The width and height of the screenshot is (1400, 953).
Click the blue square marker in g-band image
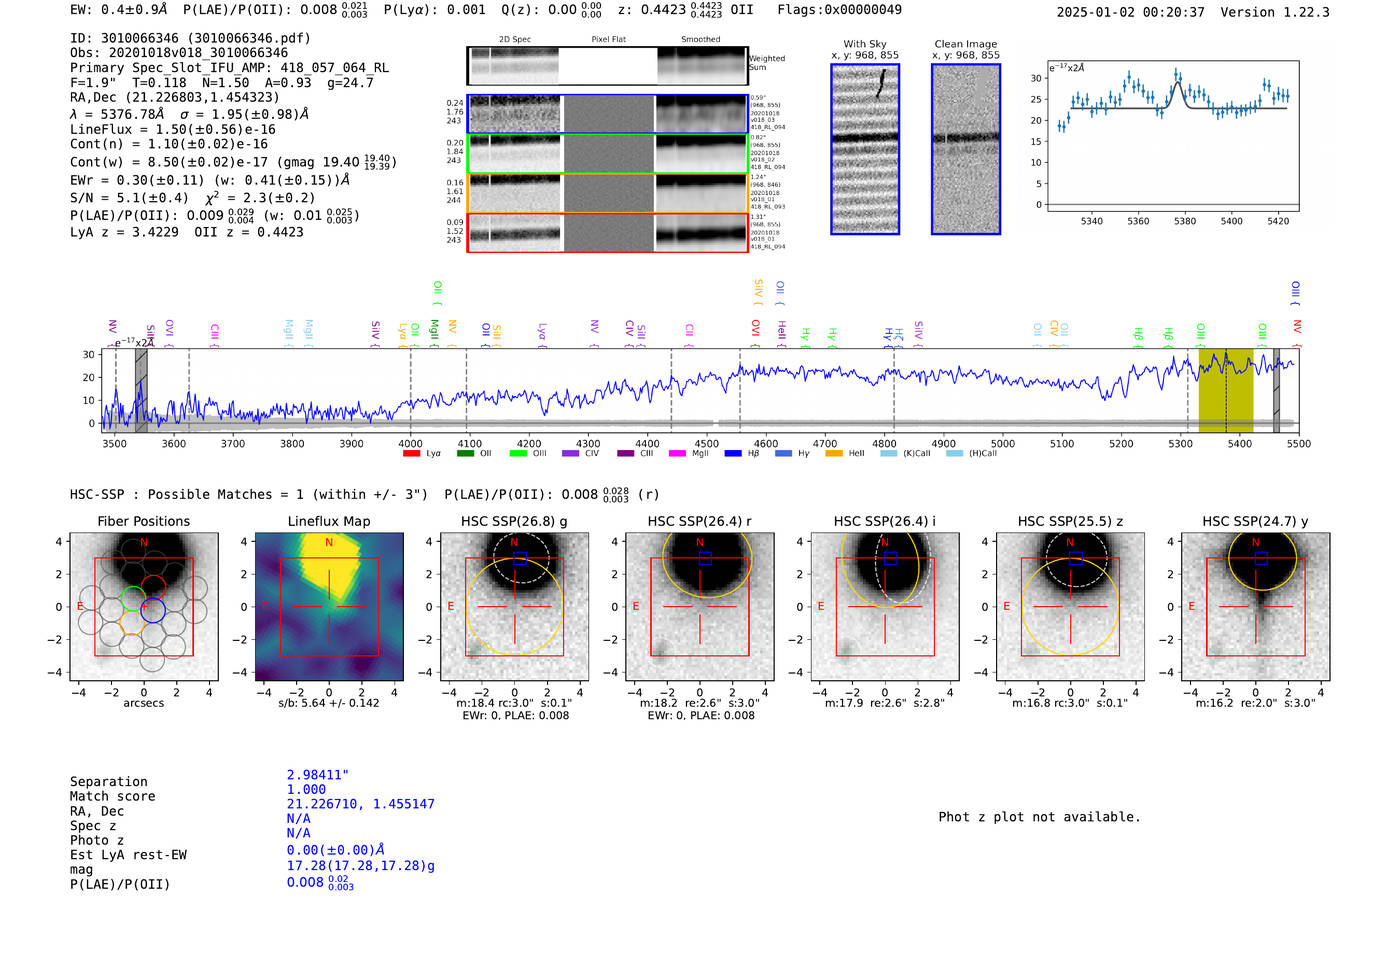(520, 558)
